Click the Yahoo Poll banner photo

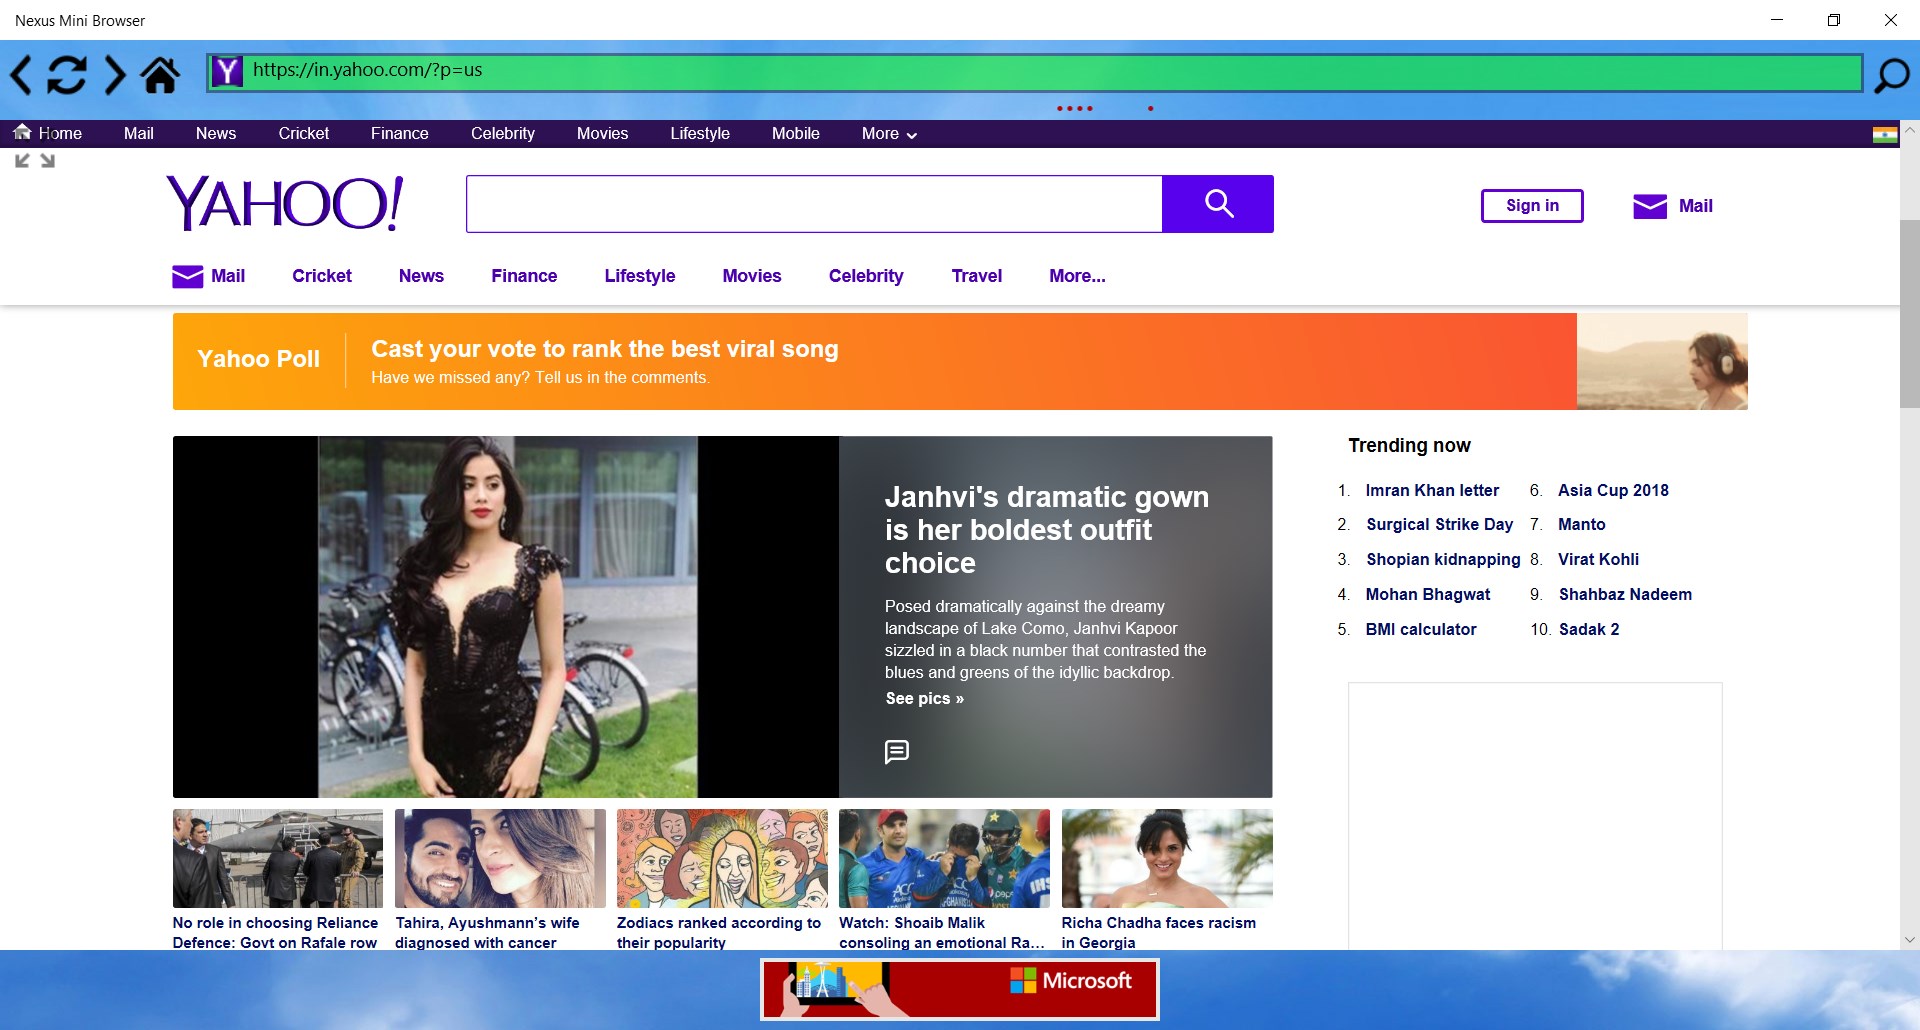point(1662,361)
